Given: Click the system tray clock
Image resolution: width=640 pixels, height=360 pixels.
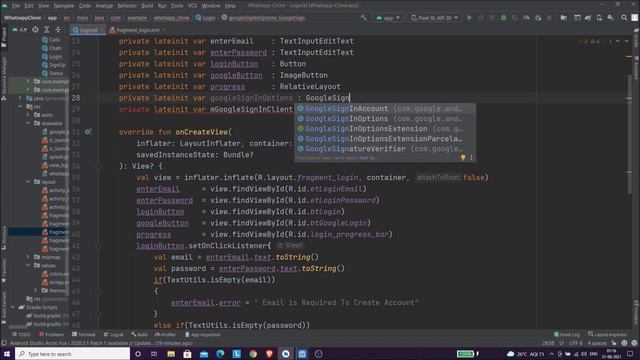Looking at the screenshot, I should click(611, 354).
